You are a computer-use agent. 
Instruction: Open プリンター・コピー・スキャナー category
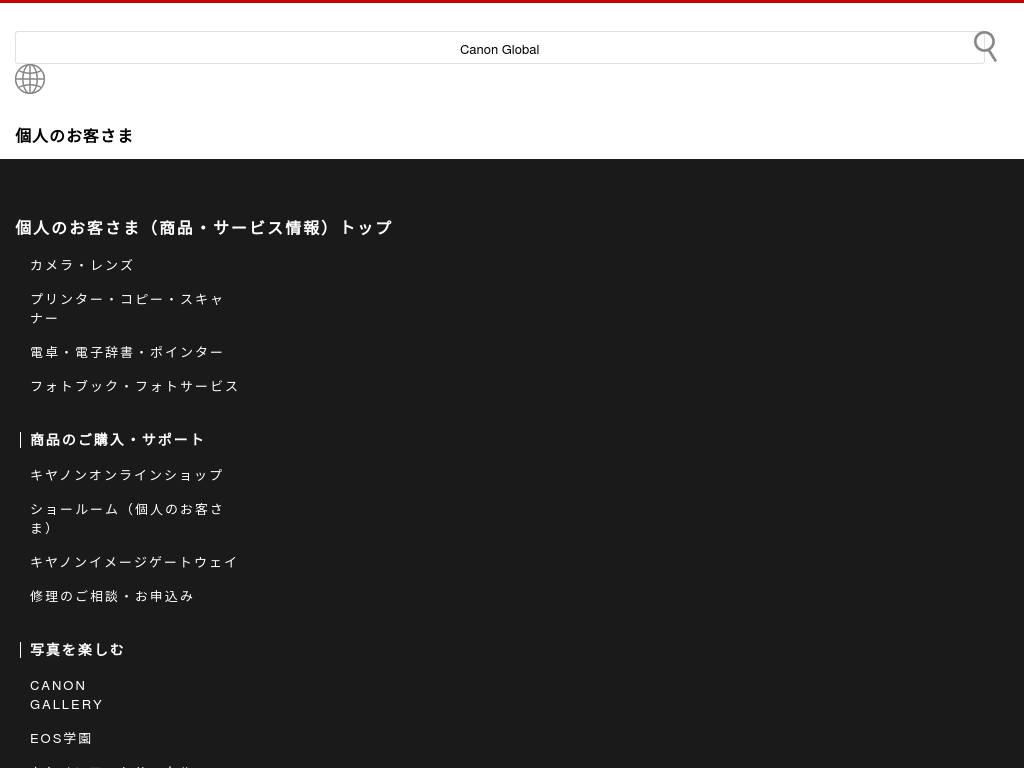(x=127, y=308)
